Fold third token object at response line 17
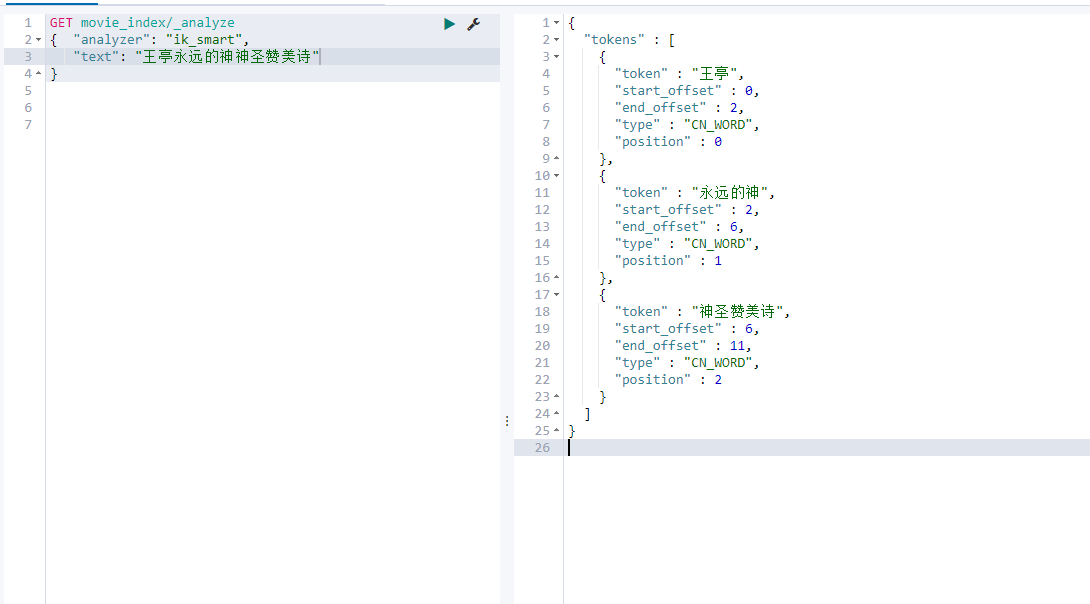 556,295
